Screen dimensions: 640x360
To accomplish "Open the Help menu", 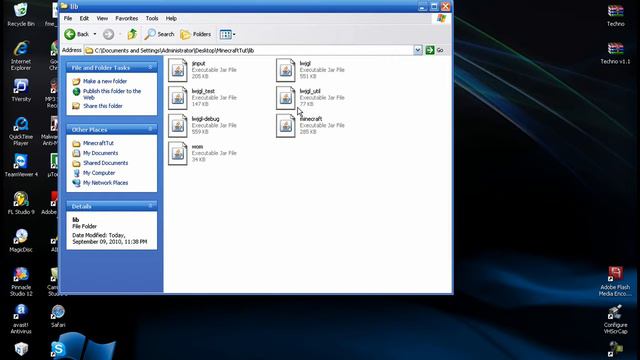I will click(171, 18).
